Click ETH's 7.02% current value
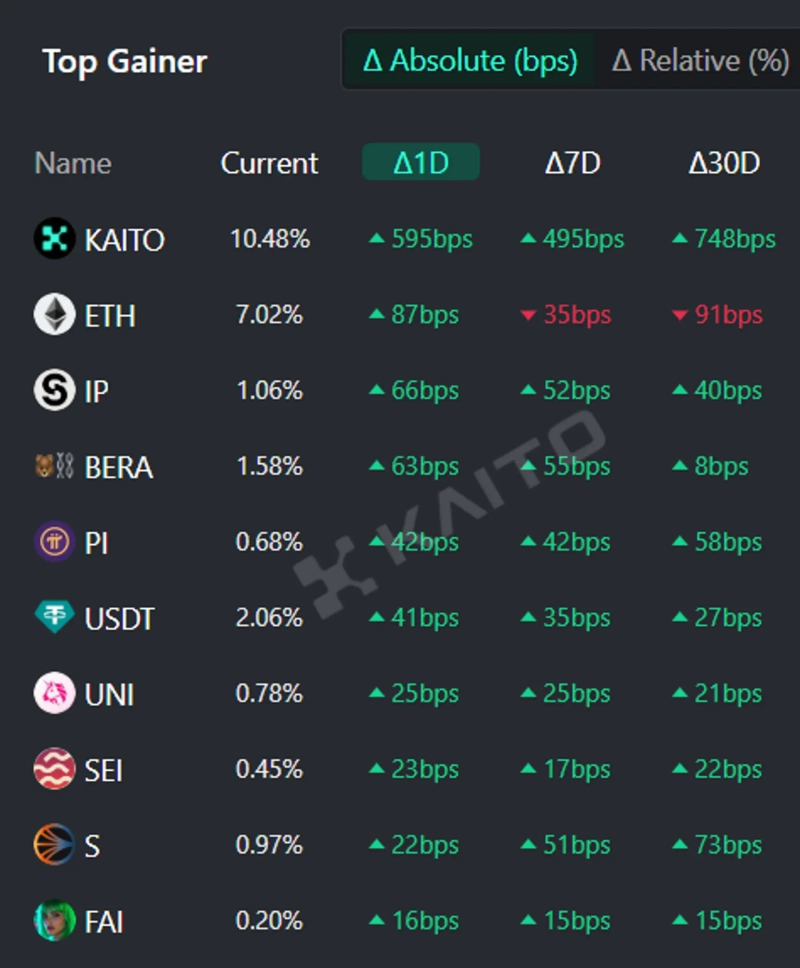800x968 pixels. pyautogui.click(x=269, y=315)
